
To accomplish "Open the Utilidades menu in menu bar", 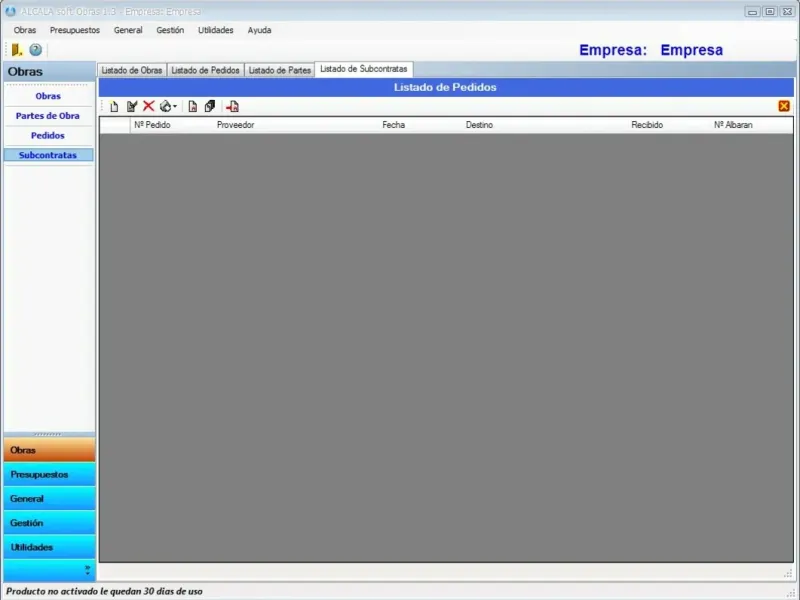I will 216,30.
